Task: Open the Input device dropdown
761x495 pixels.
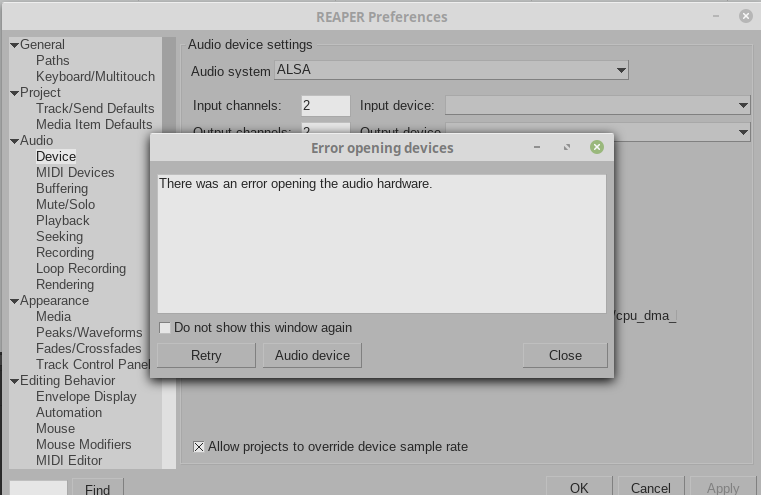Action: point(598,105)
